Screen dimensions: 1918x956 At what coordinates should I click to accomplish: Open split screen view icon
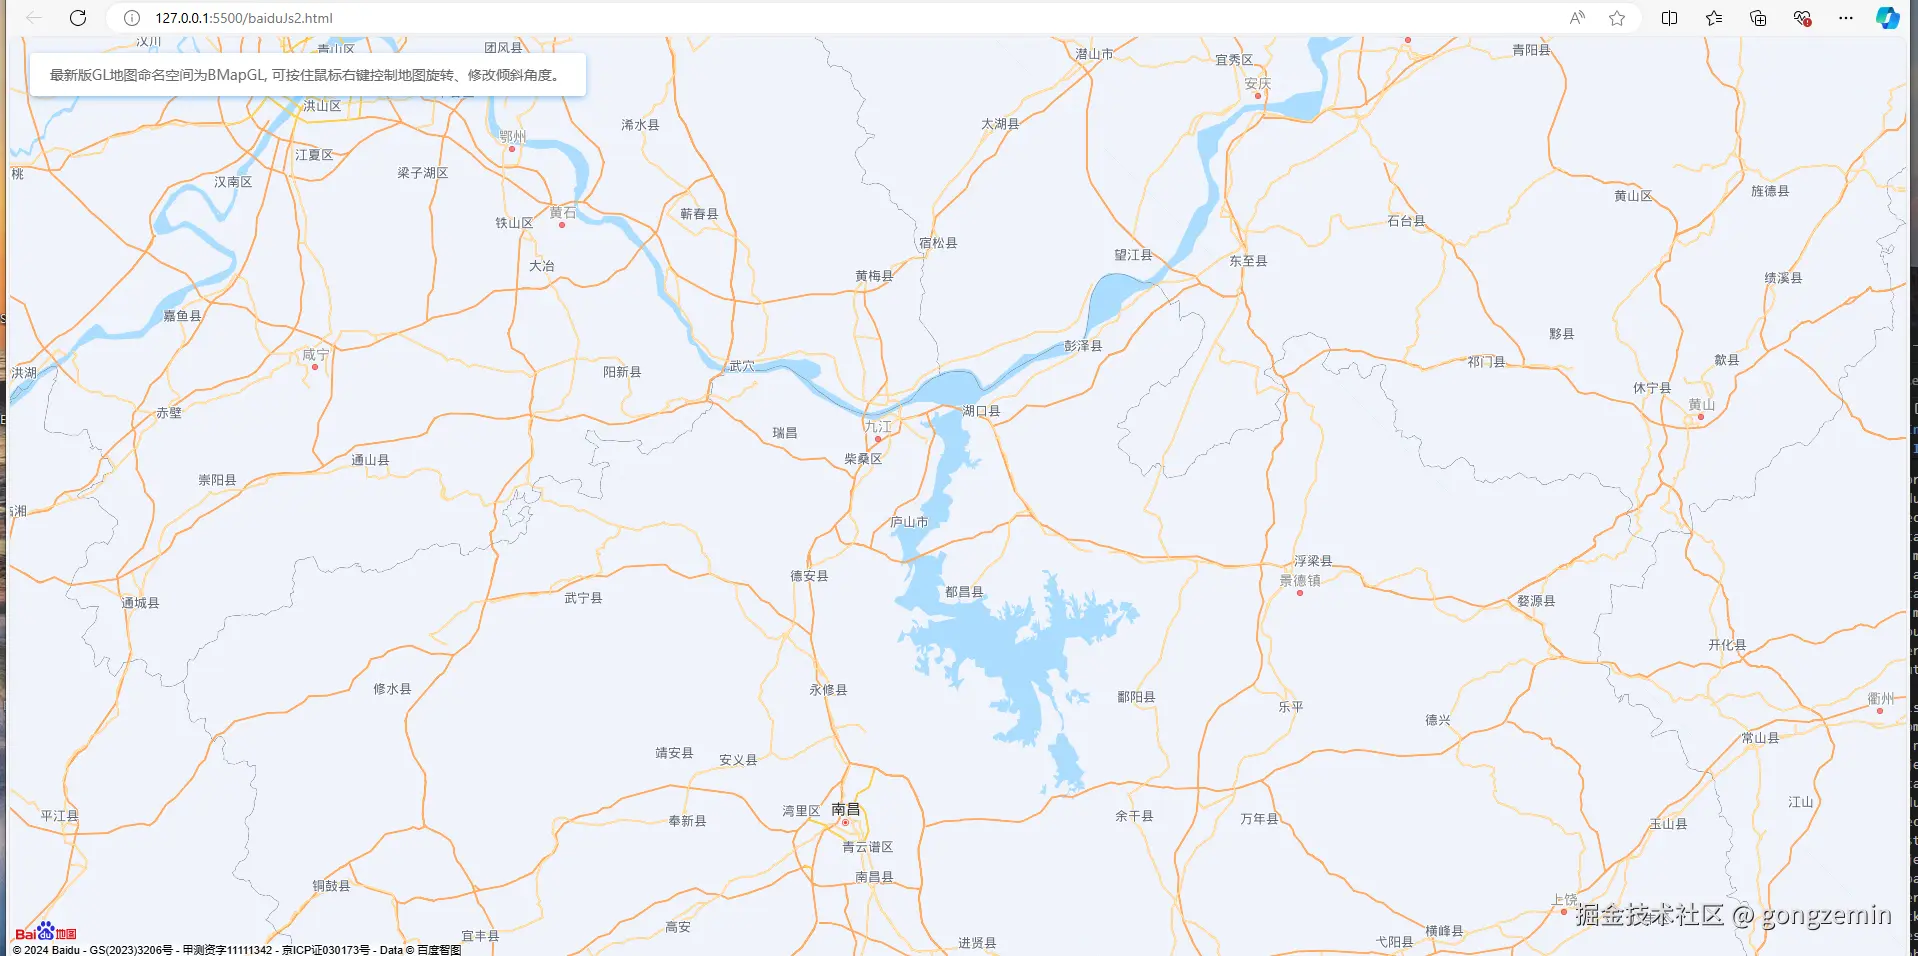1669,18
